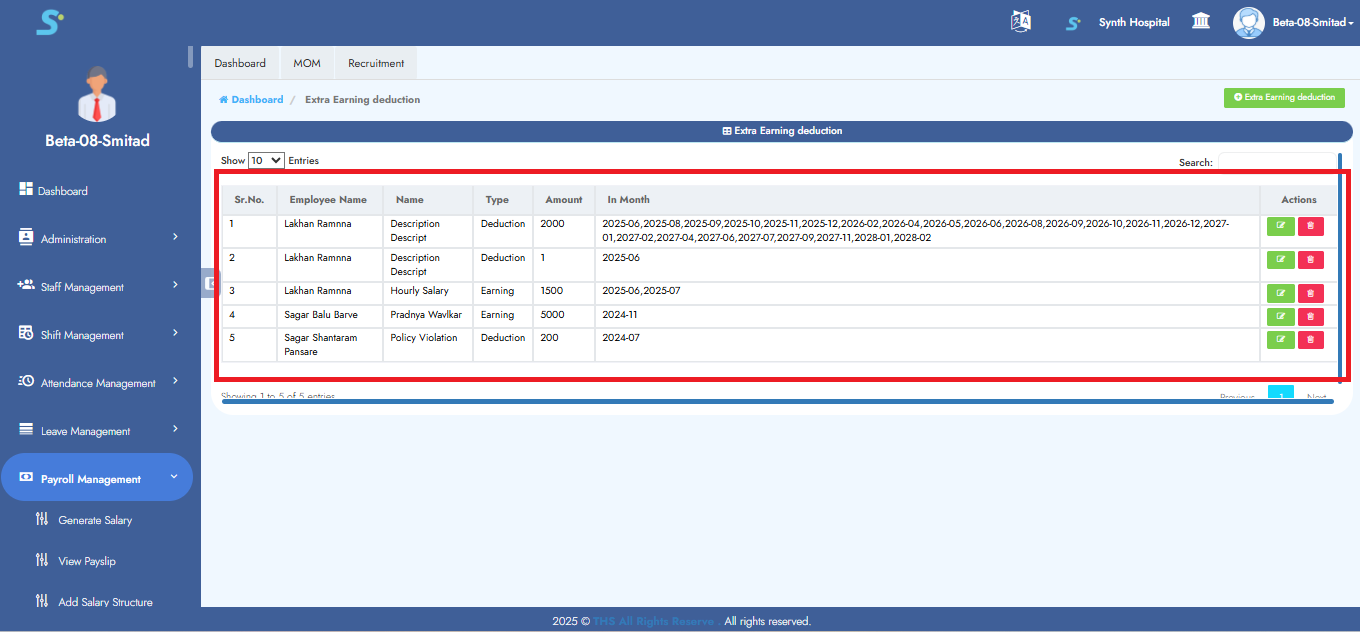Click the sidebar collapse handle icon
This screenshot has height=632, width=1360.
coord(208,283)
